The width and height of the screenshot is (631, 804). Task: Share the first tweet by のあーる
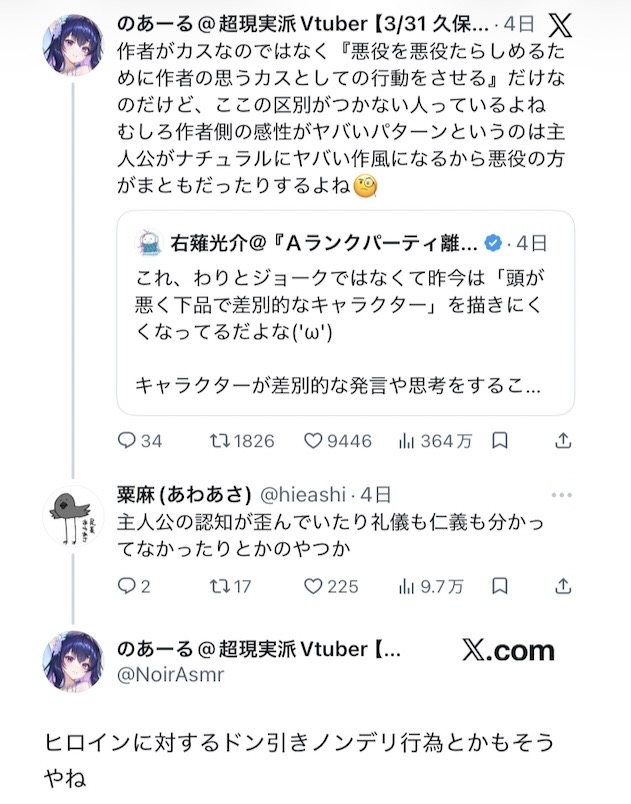click(563, 440)
